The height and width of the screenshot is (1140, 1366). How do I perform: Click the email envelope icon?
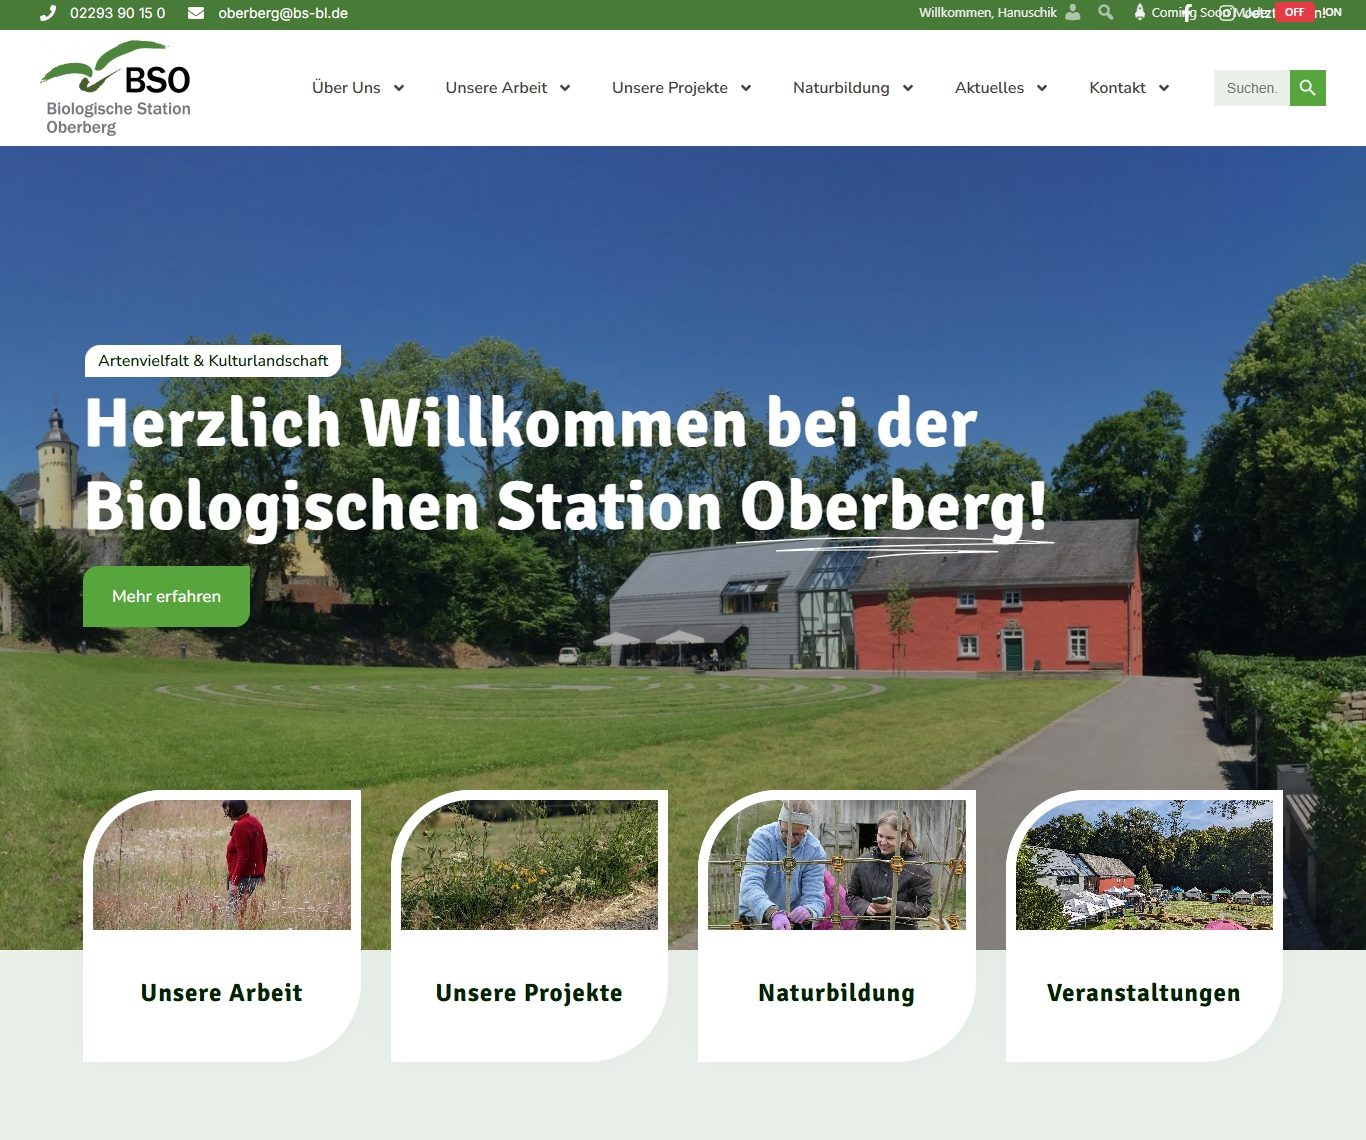[x=196, y=13]
